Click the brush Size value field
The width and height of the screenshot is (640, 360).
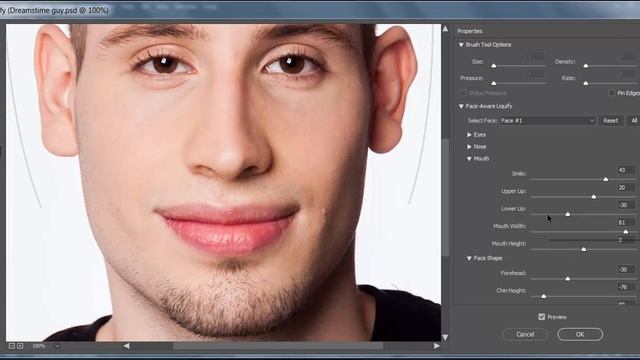pos(536,56)
